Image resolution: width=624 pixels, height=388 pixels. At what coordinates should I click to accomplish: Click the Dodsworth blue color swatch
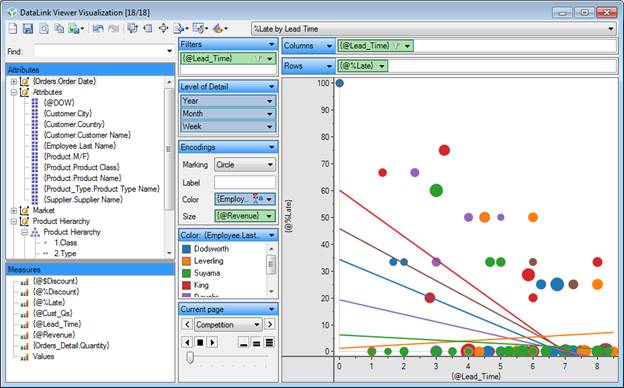click(186, 249)
